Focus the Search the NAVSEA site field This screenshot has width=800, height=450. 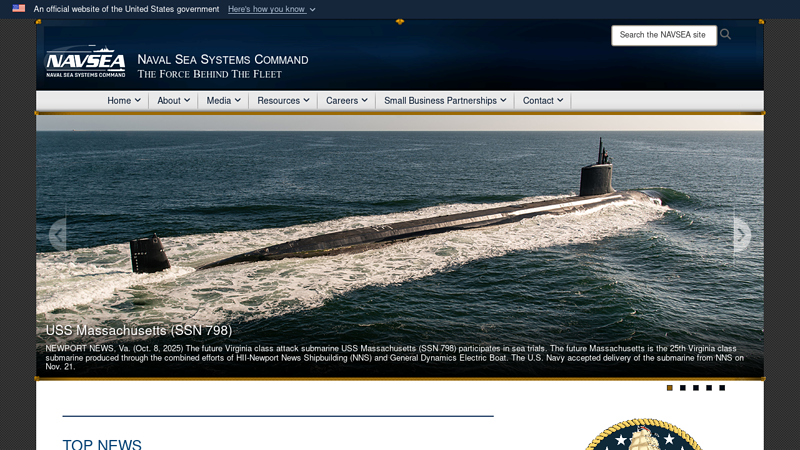[x=664, y=35]
